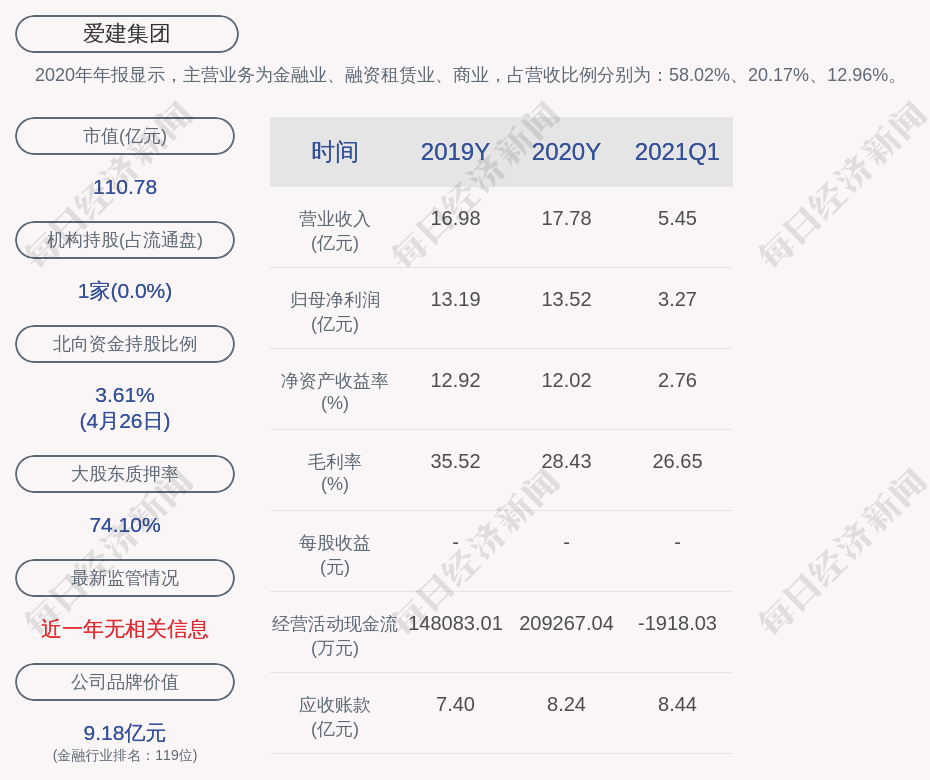This screenshot has width=930, height=780.
Task: Select gross margin value 28.43
Action: click(x=566, y=461)
